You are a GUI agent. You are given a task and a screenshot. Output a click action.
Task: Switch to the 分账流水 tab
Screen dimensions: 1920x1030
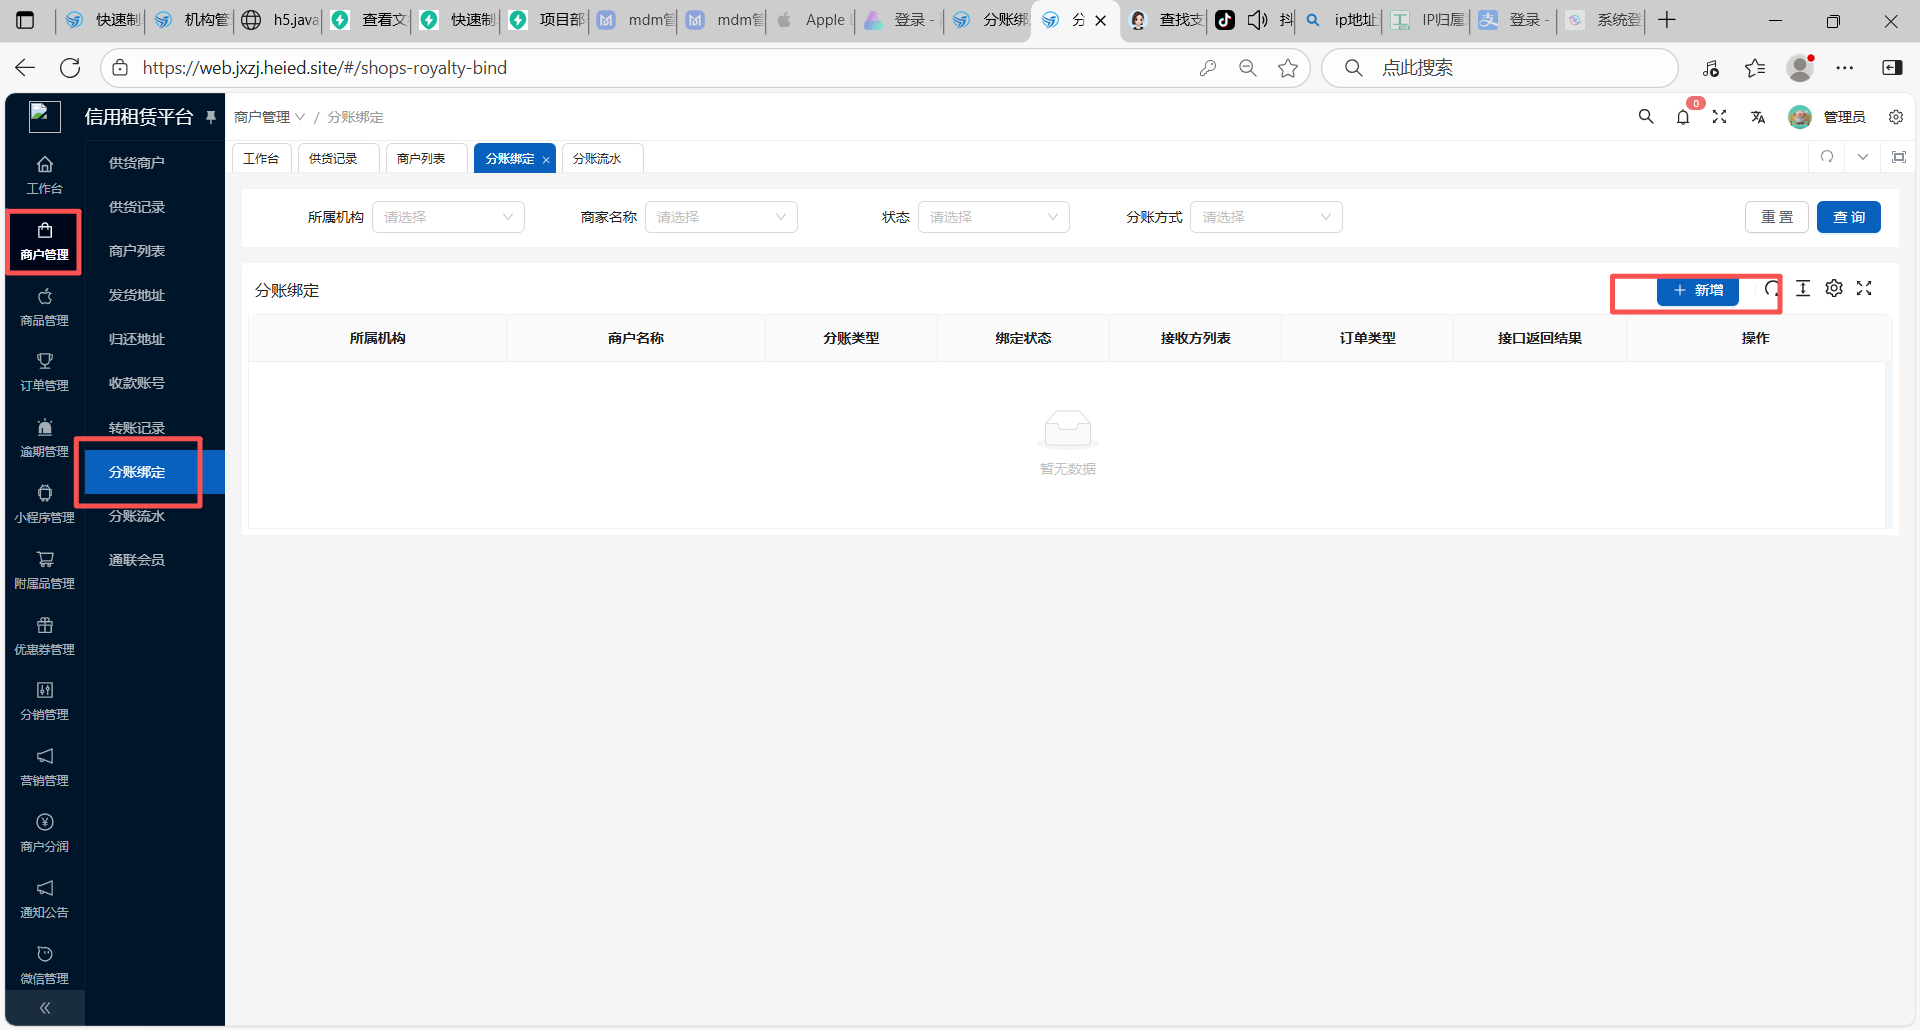pos(597,159)
